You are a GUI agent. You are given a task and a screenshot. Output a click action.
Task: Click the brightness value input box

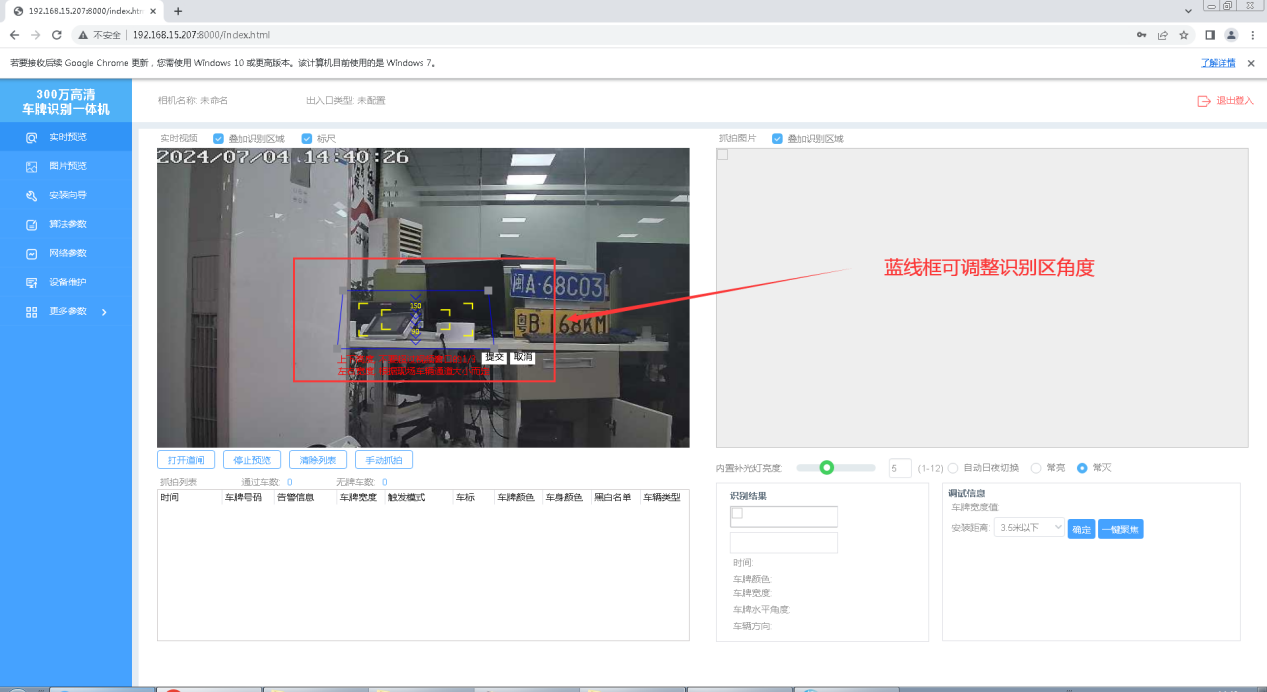click(900, 468)
